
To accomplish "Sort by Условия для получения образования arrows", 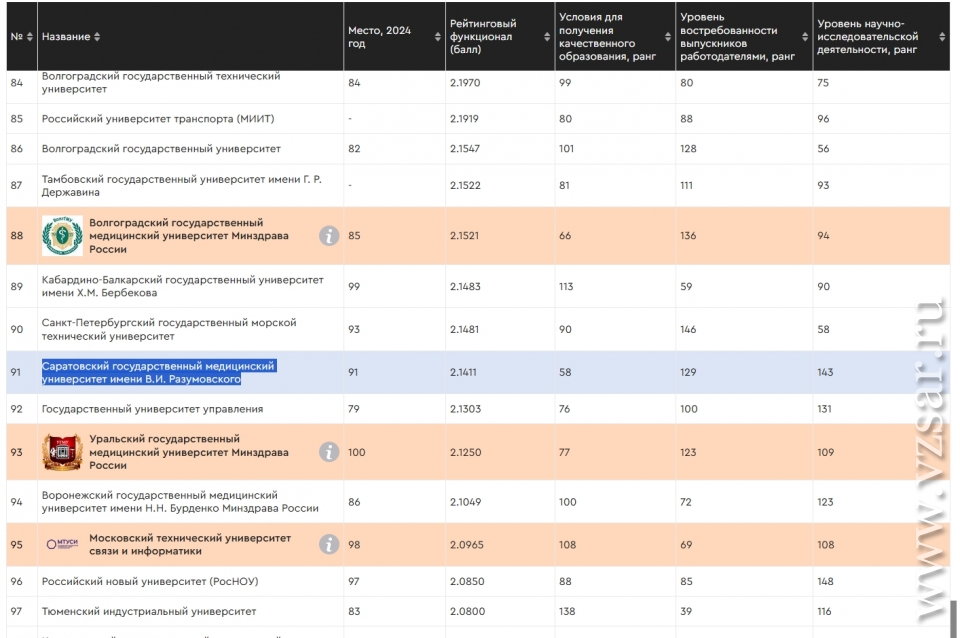I will click(668, 37).
